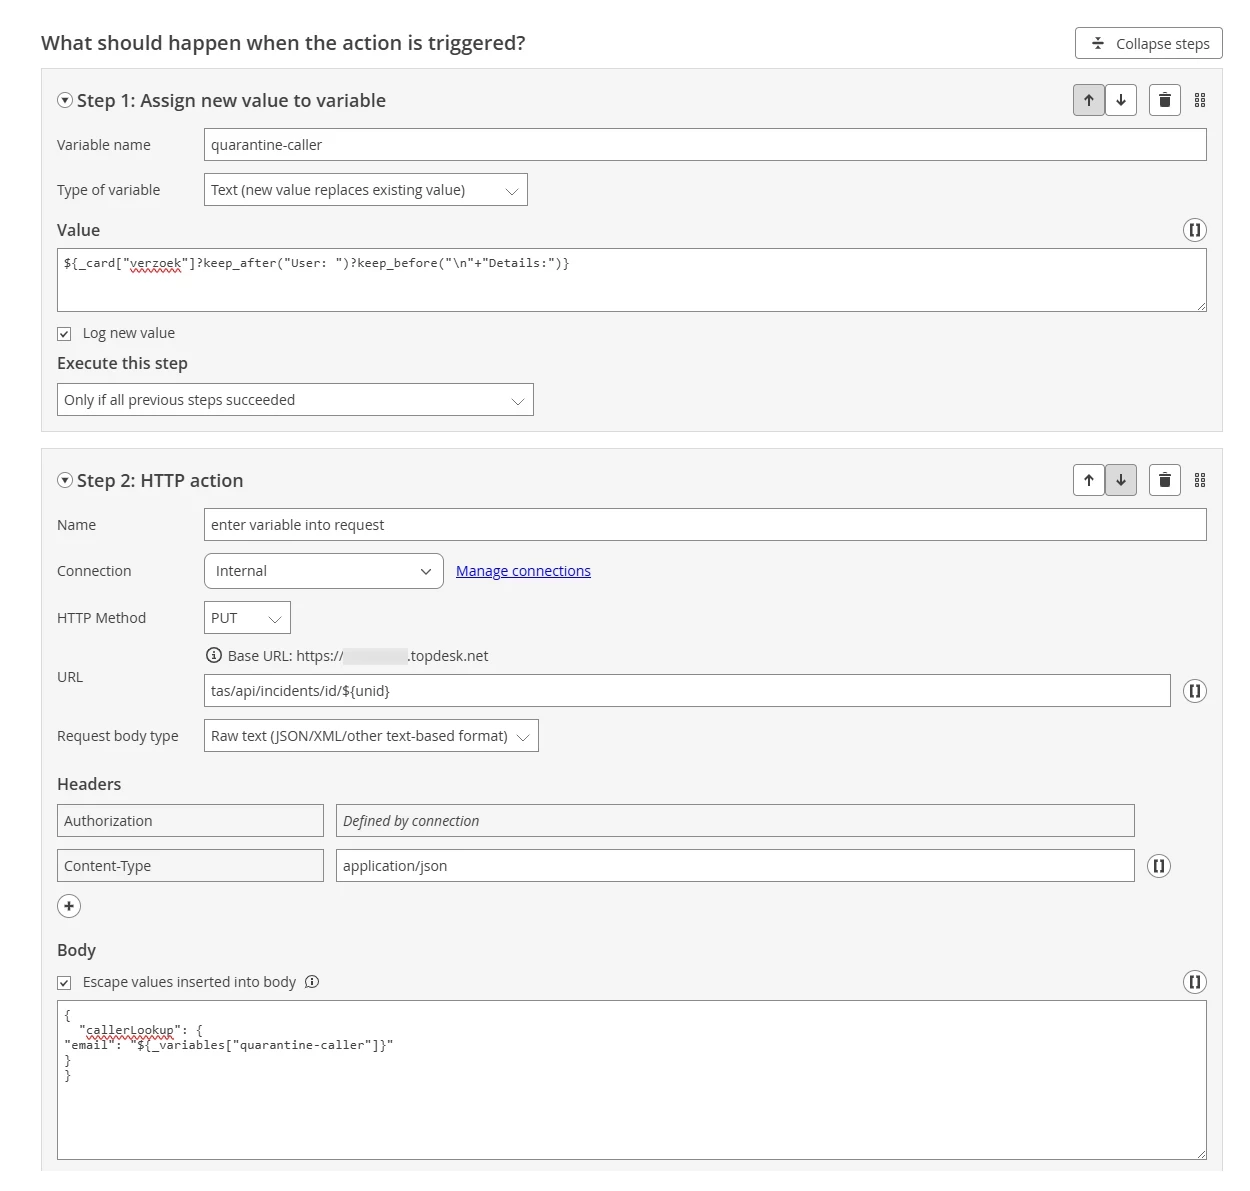
Task: Open Manage connections link
Action: (x=523, y=571)
